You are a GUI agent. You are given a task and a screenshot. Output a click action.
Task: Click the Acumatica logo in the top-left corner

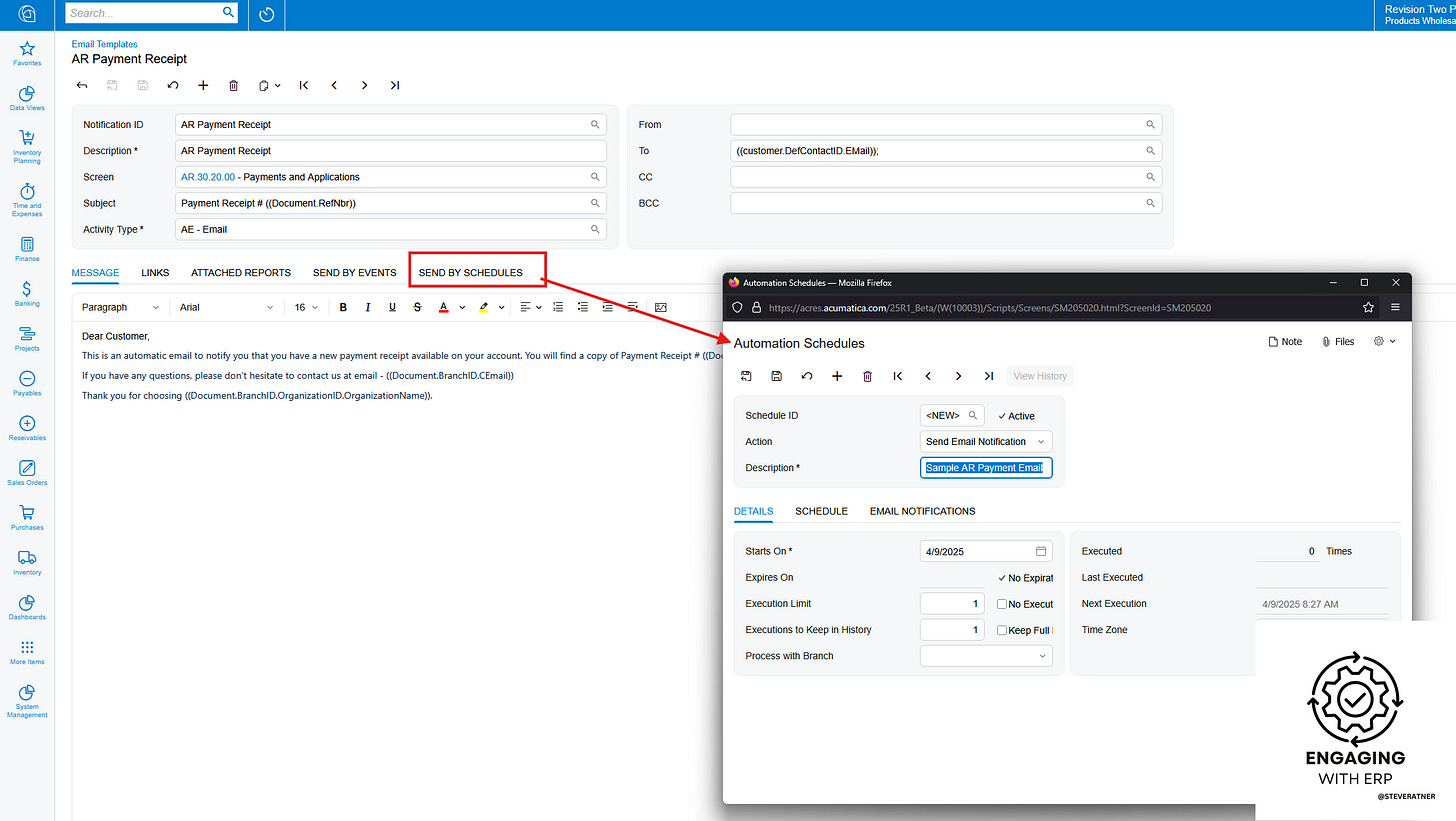[27, 14]
